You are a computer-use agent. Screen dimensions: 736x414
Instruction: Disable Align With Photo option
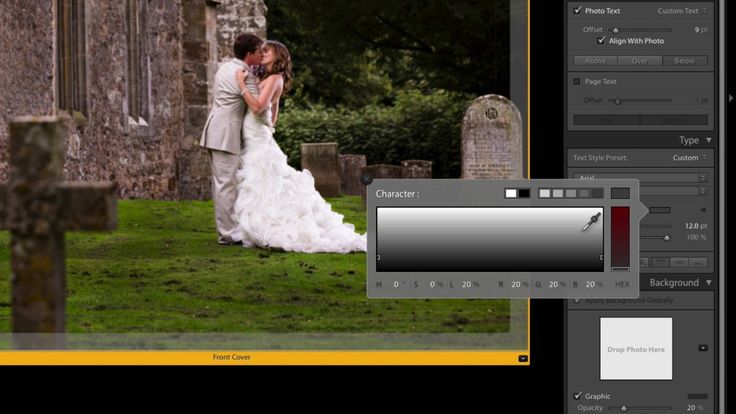click(x=601, y=41)
